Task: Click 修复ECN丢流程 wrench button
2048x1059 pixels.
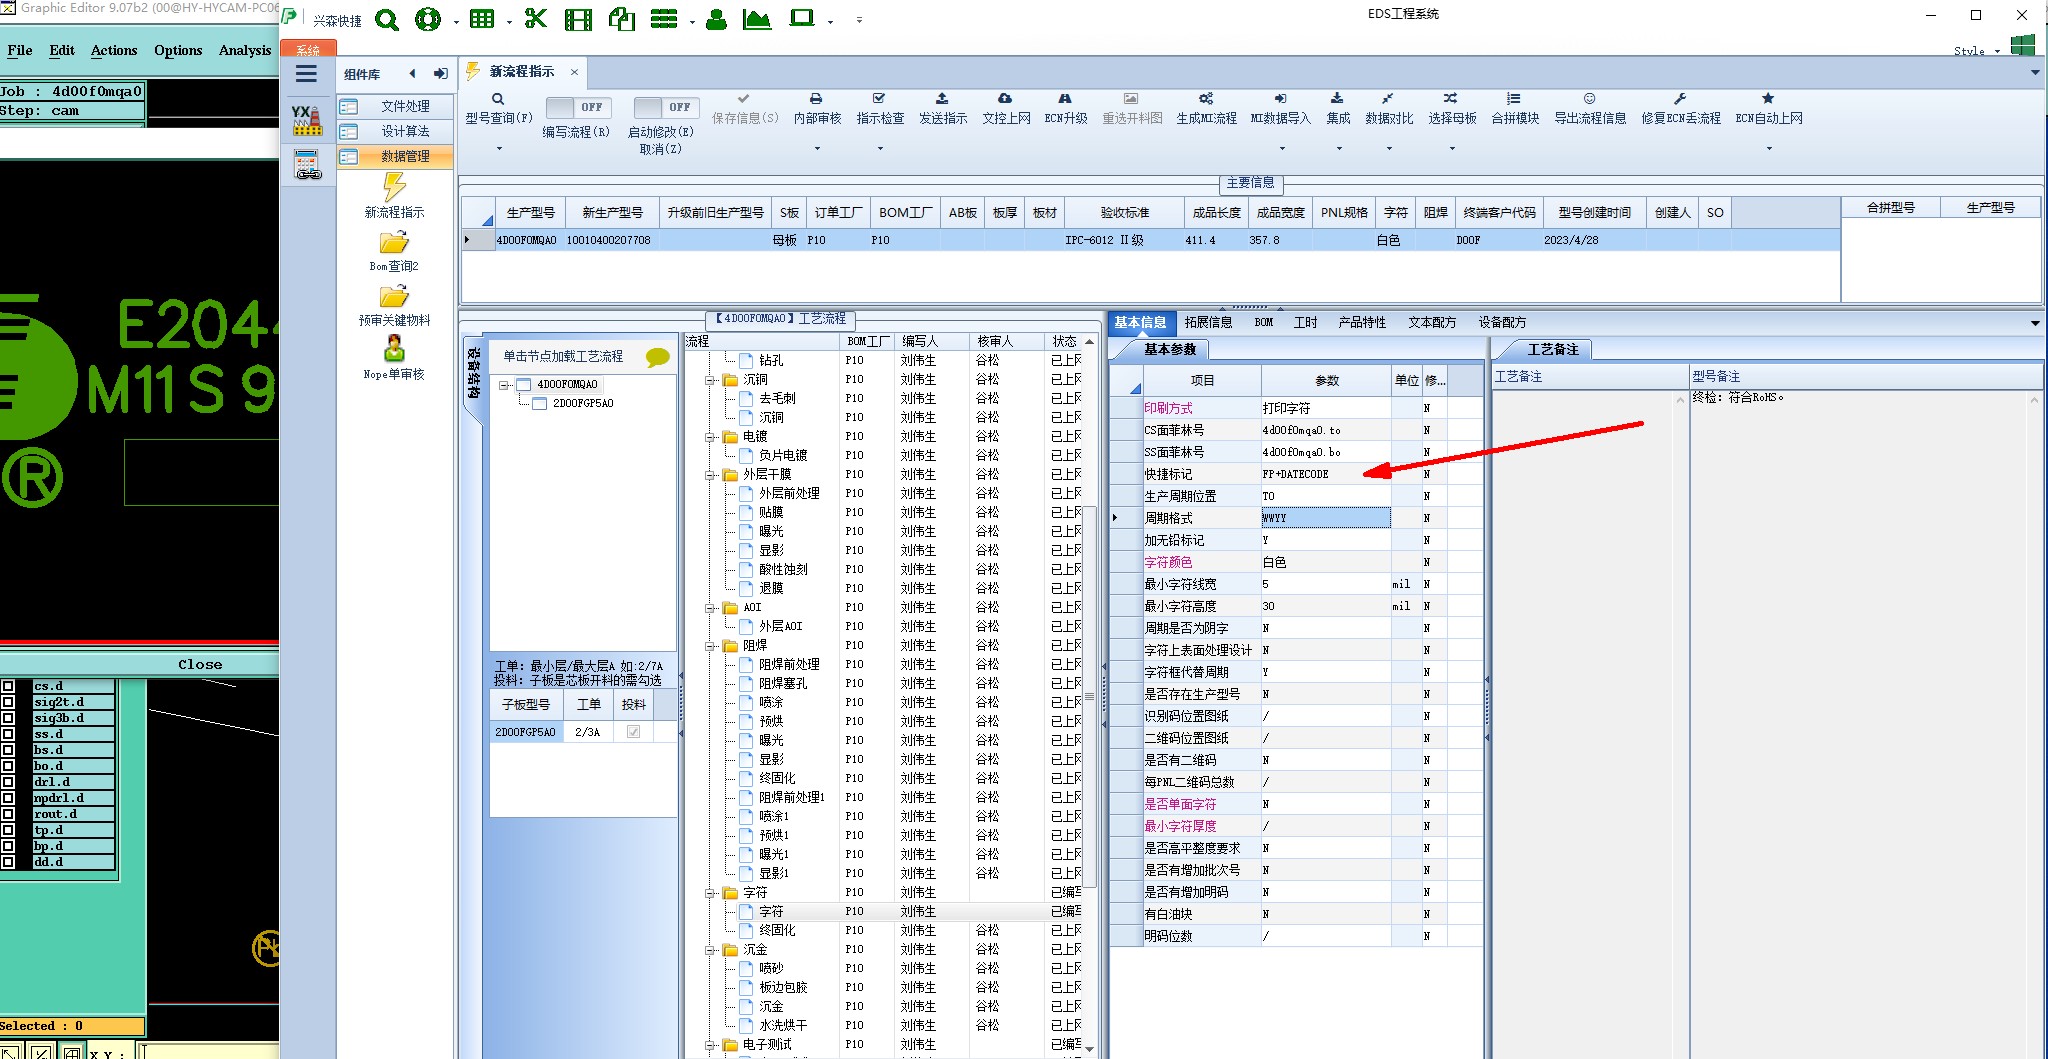Action: [x=1680, y=109]
